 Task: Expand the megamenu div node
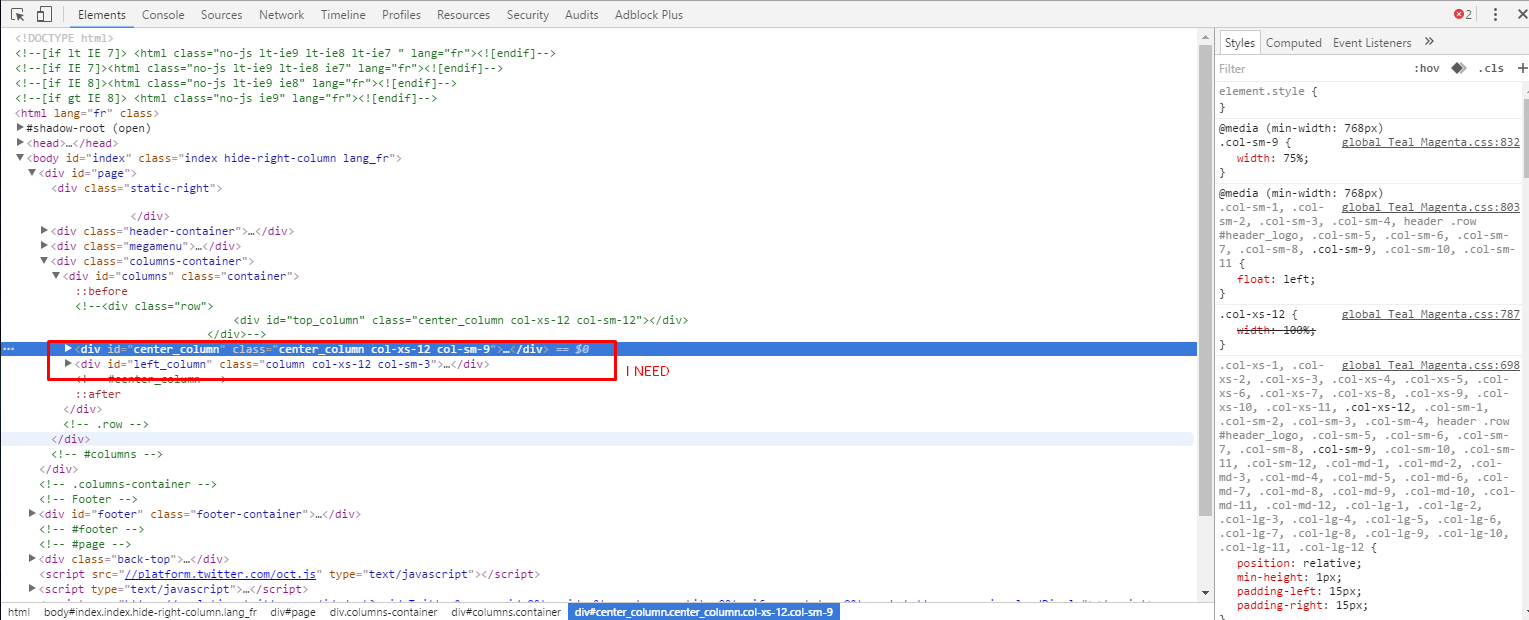45,246
